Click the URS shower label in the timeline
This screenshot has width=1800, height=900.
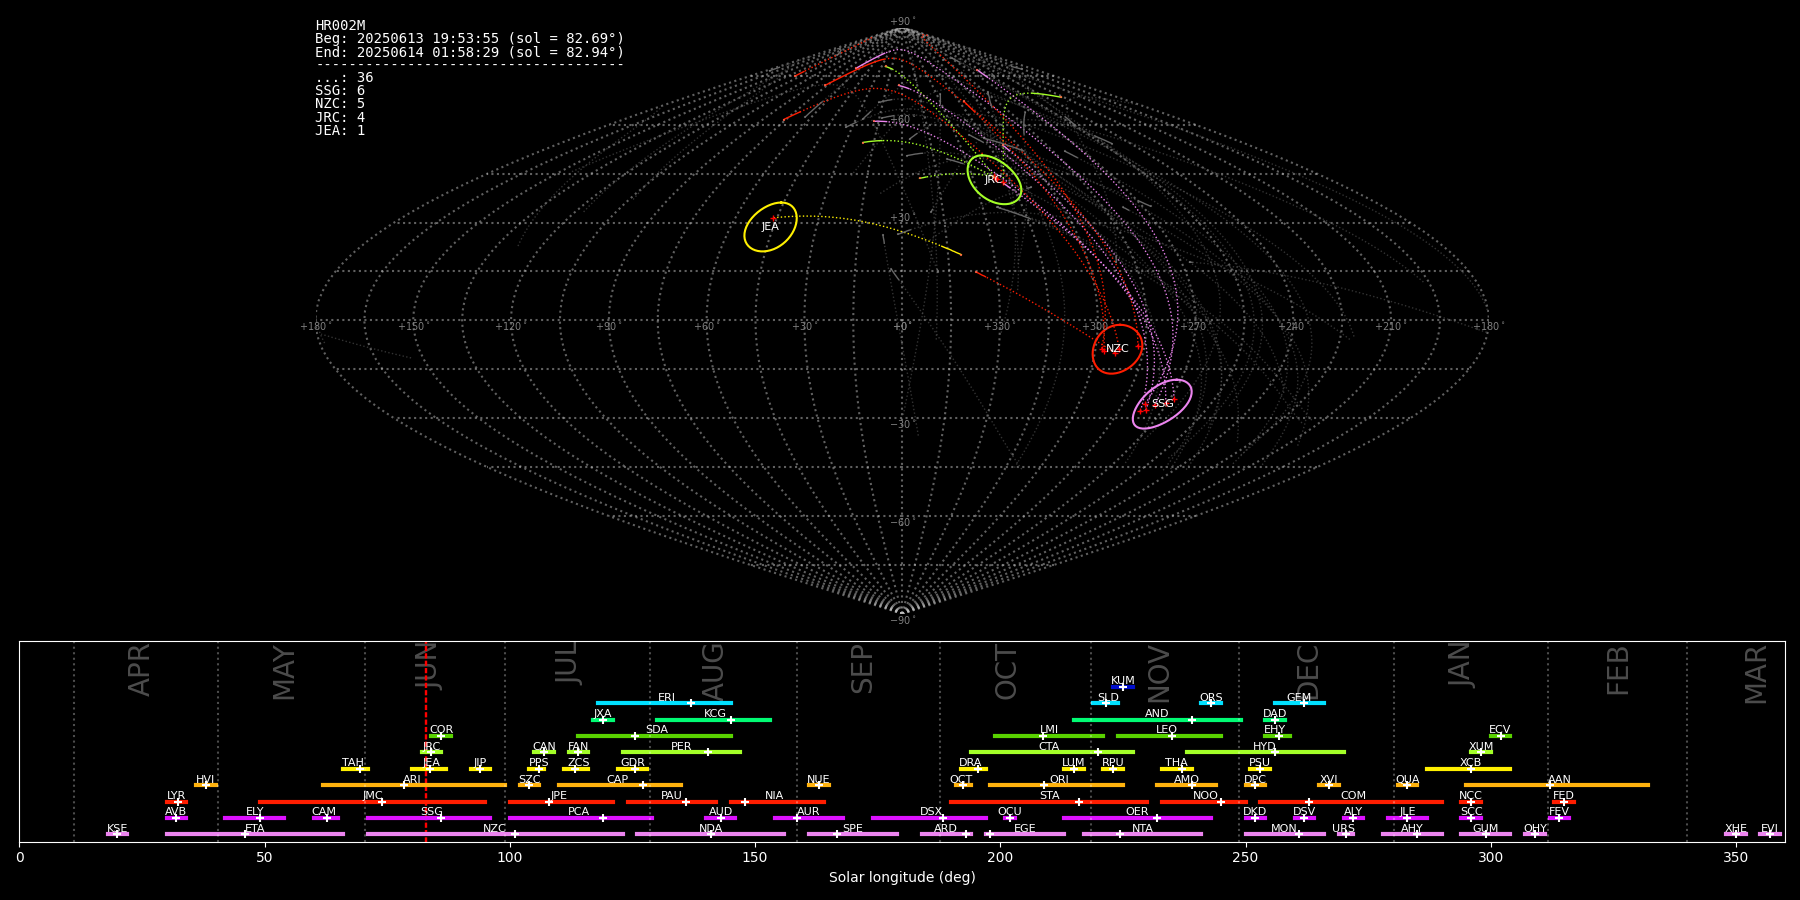1344,829
